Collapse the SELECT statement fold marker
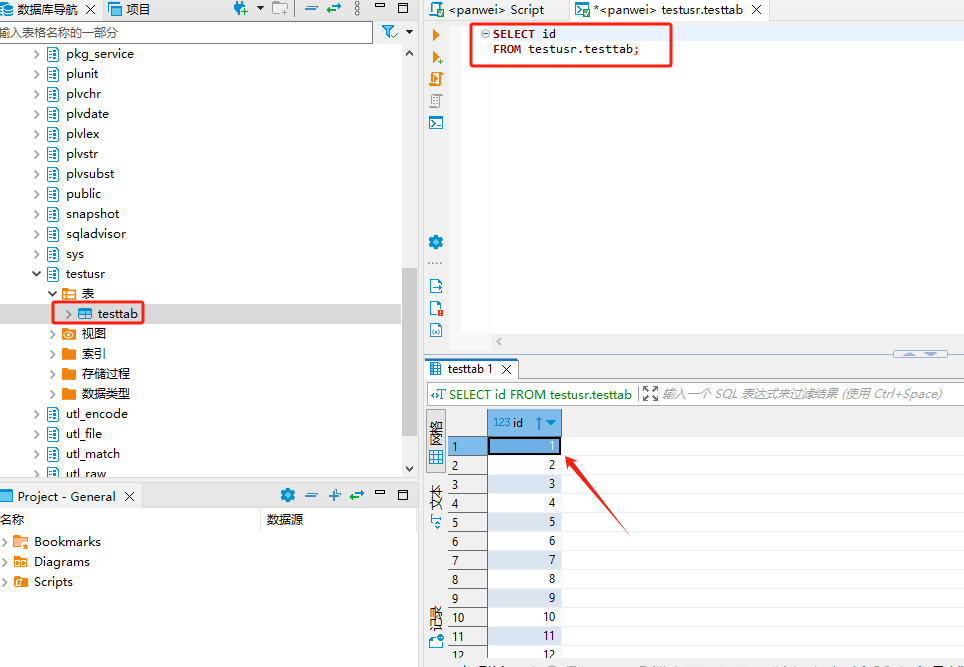The height and width of the screenshot is (667, 964). (x=485, y=34)
